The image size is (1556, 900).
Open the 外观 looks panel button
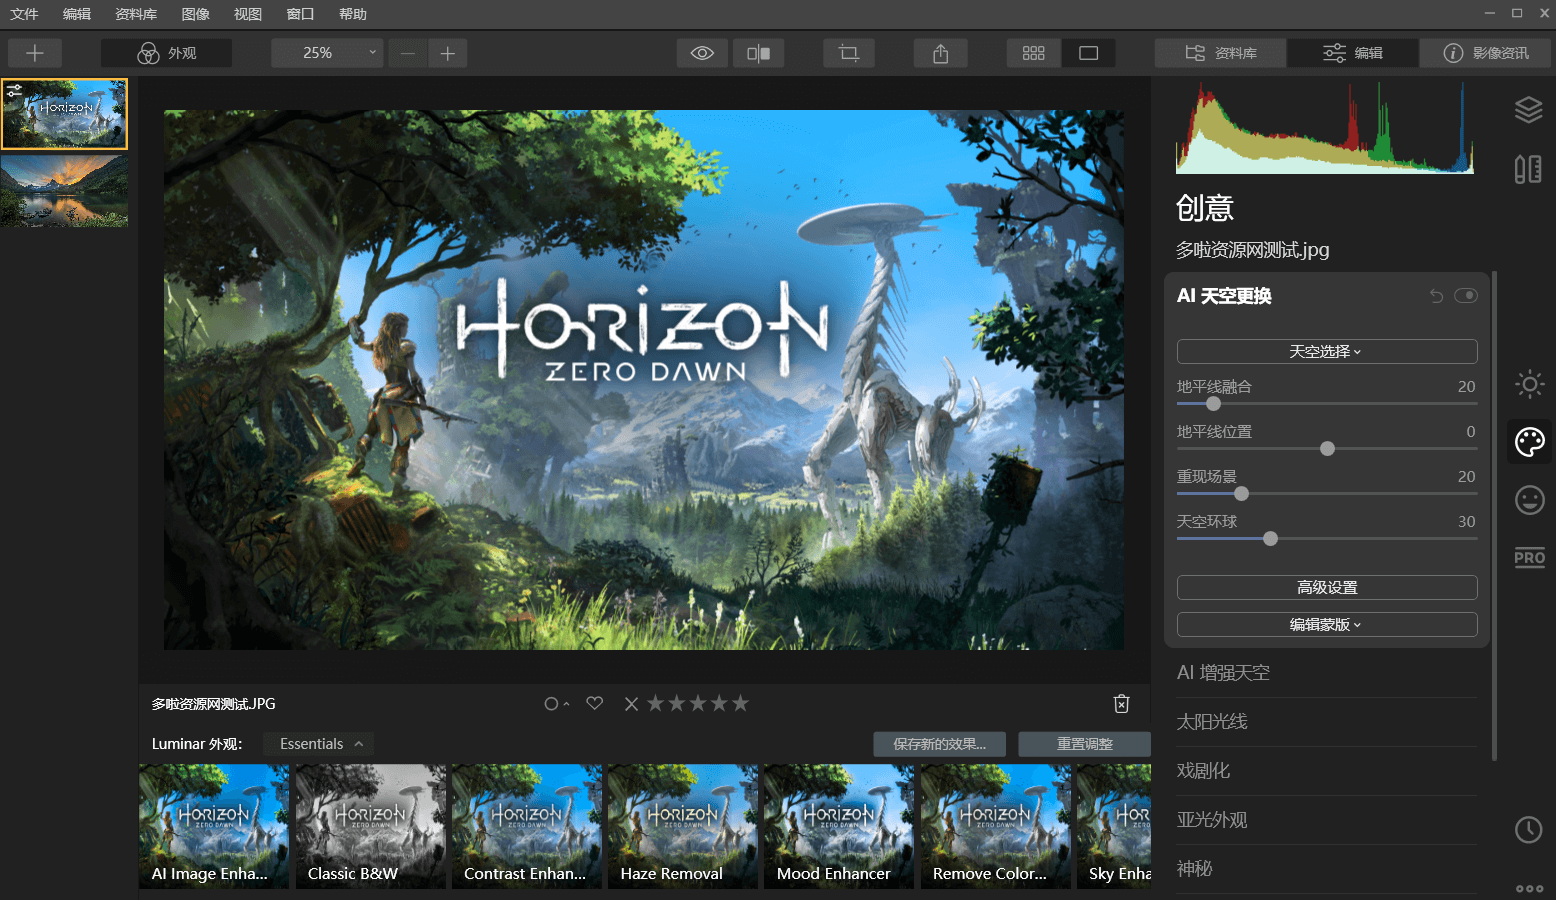(166, 53)
